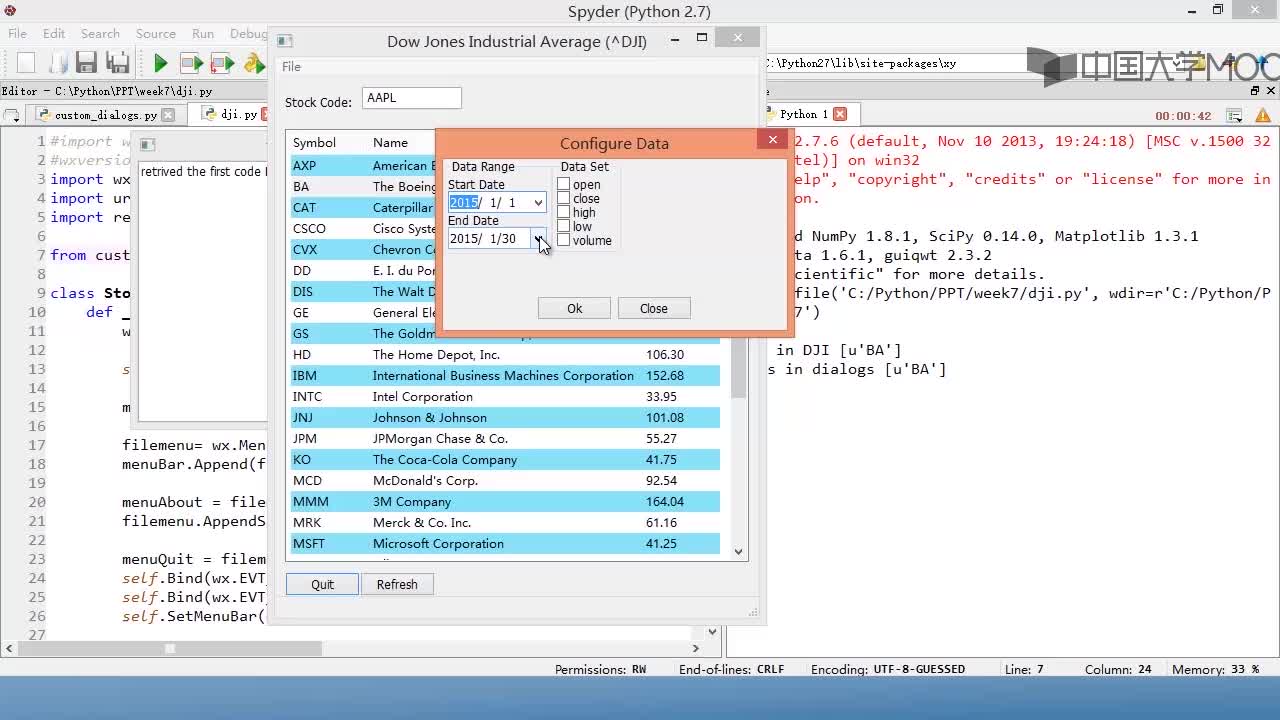The height and width of the screenshot is (720, 1280).
Task: Select the Python 1 console tab
Action: 804,114
